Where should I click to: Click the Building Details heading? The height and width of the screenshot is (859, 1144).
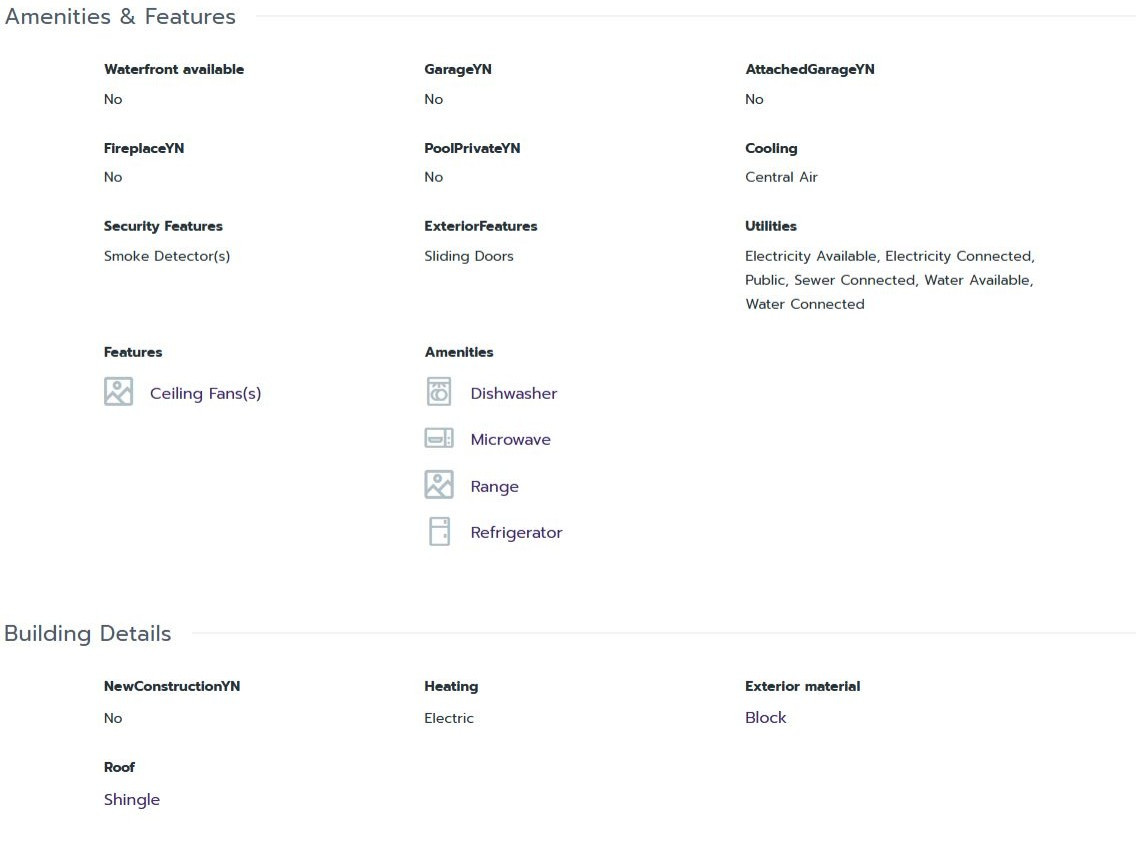tap(88, 634)
